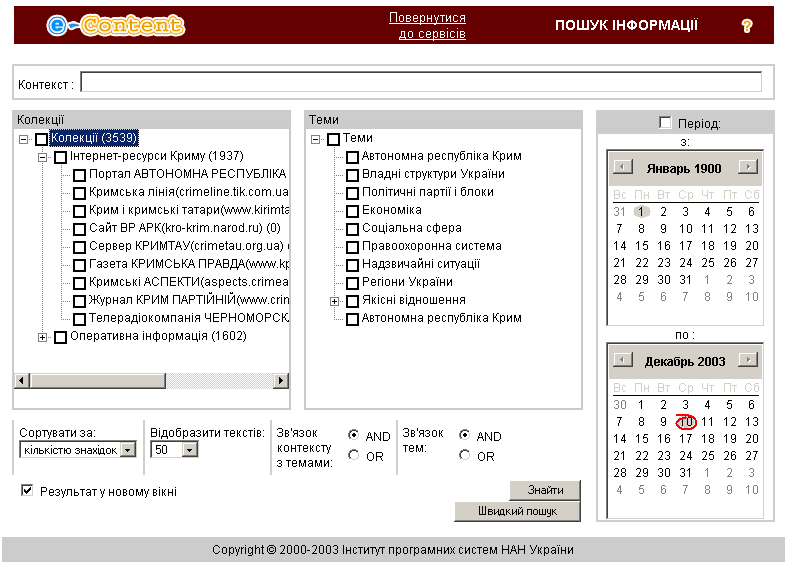
Task: Collapse the Теми root node
Action: click(x=315, y=139)
